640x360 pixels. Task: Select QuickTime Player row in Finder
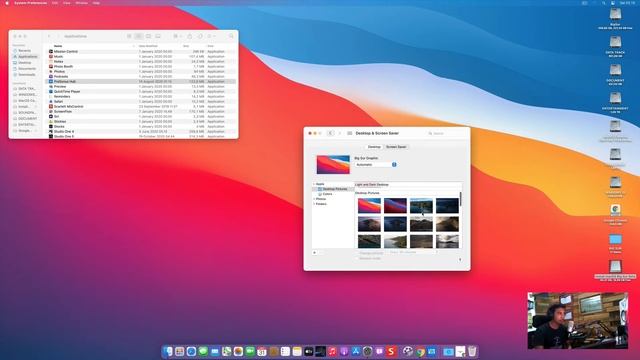pyautogui.click(x=140, y=91)
